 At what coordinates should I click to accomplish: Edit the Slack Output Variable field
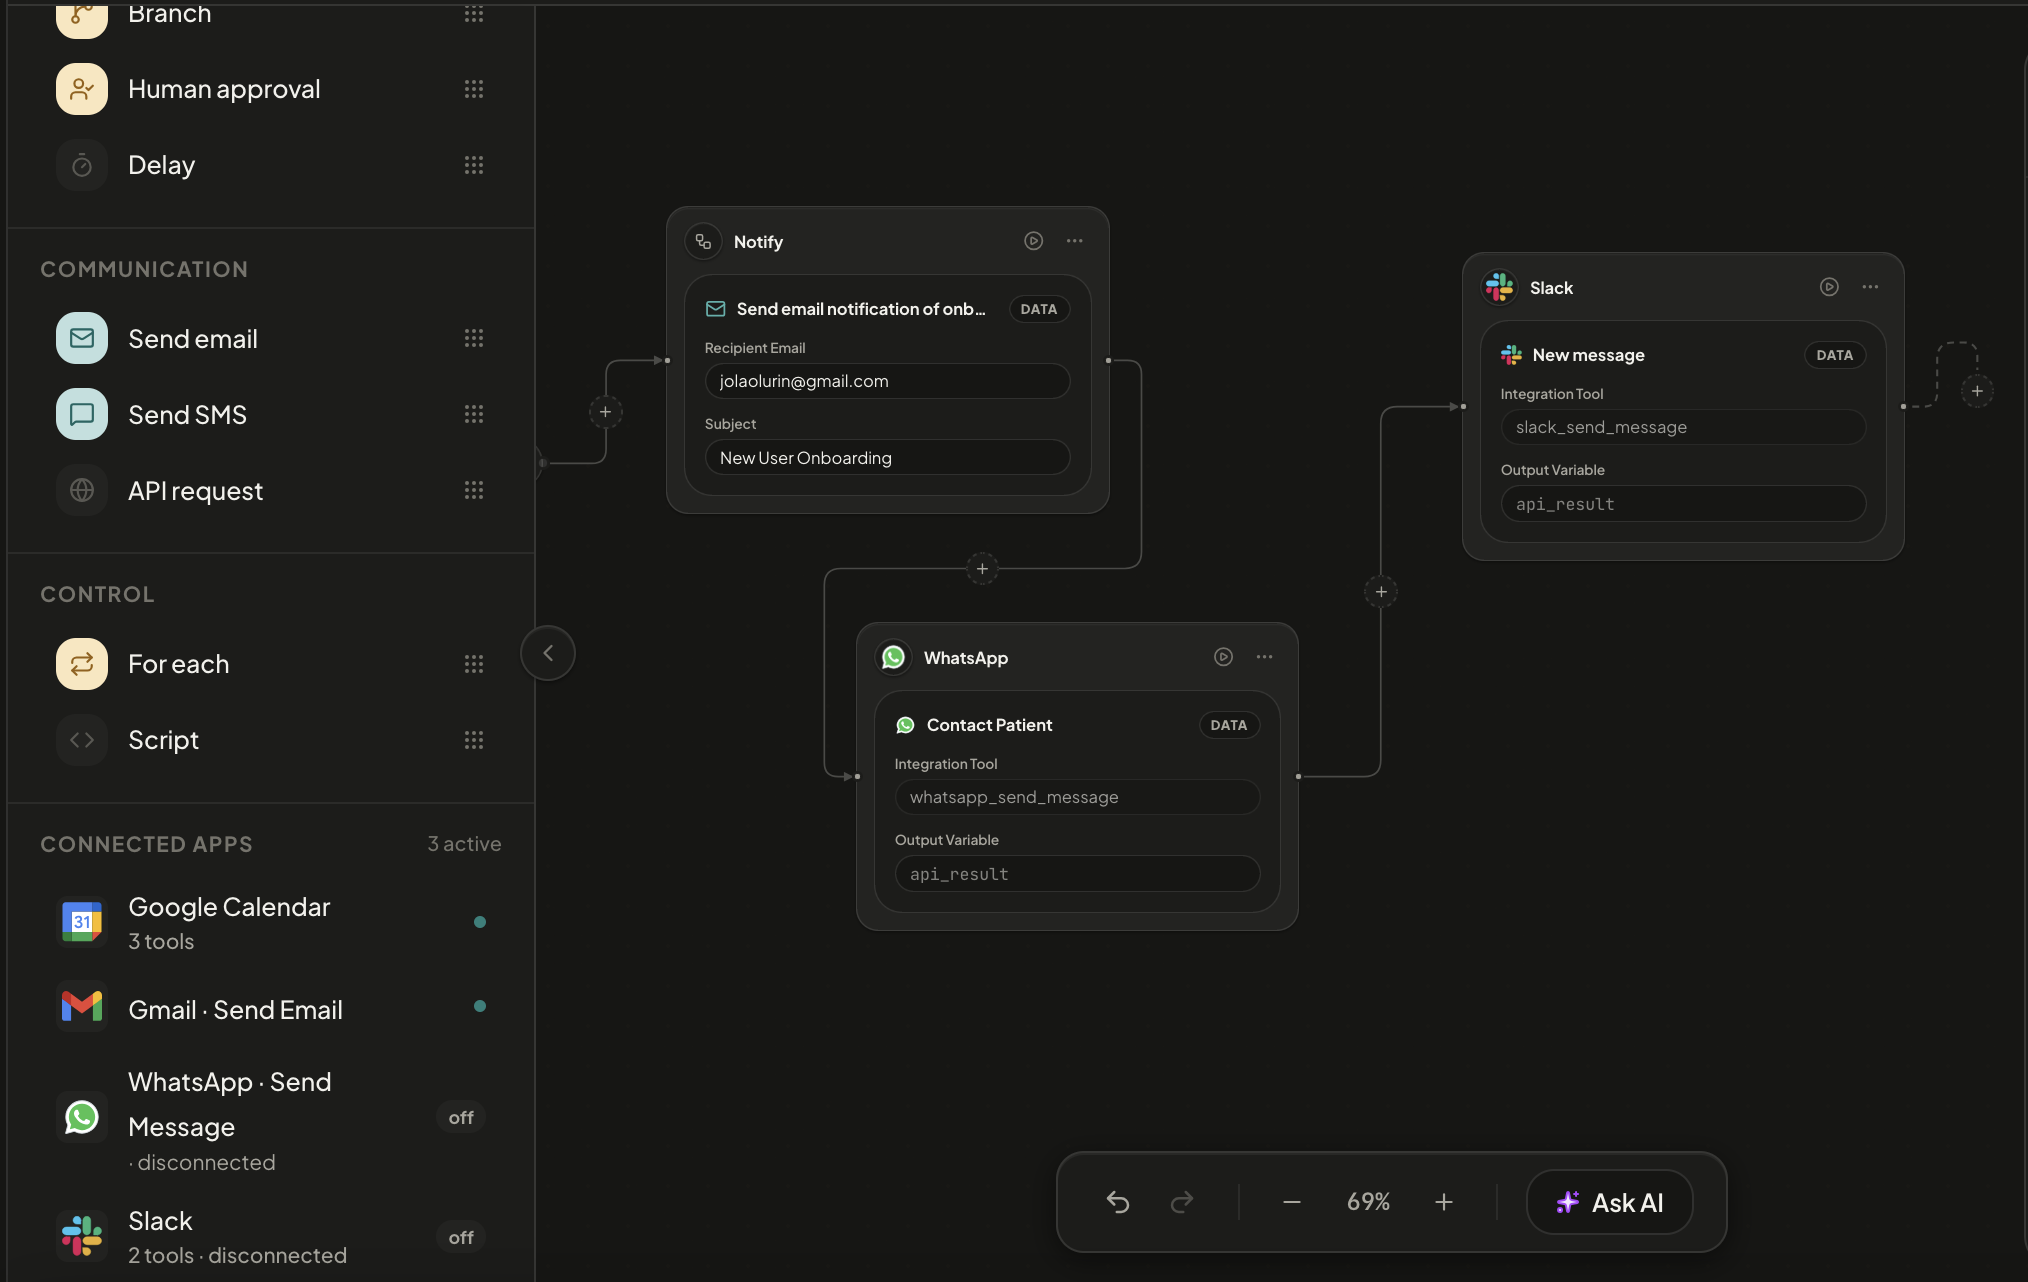pyautogui.click(x=1683, y=504)
